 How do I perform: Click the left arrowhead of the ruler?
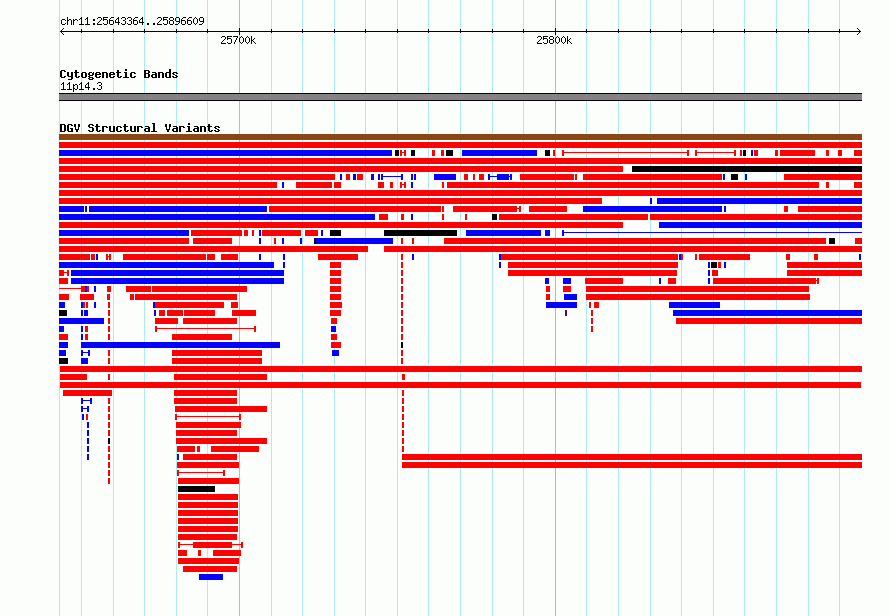[x=62, y=32]
